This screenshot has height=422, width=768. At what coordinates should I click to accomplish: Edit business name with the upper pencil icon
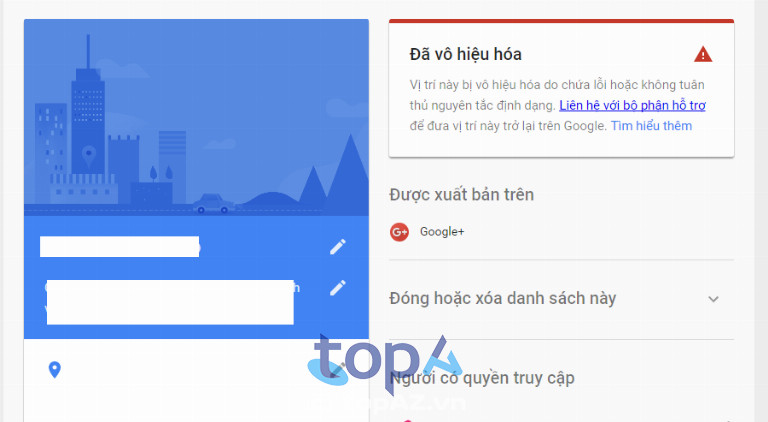click(337, 247)
